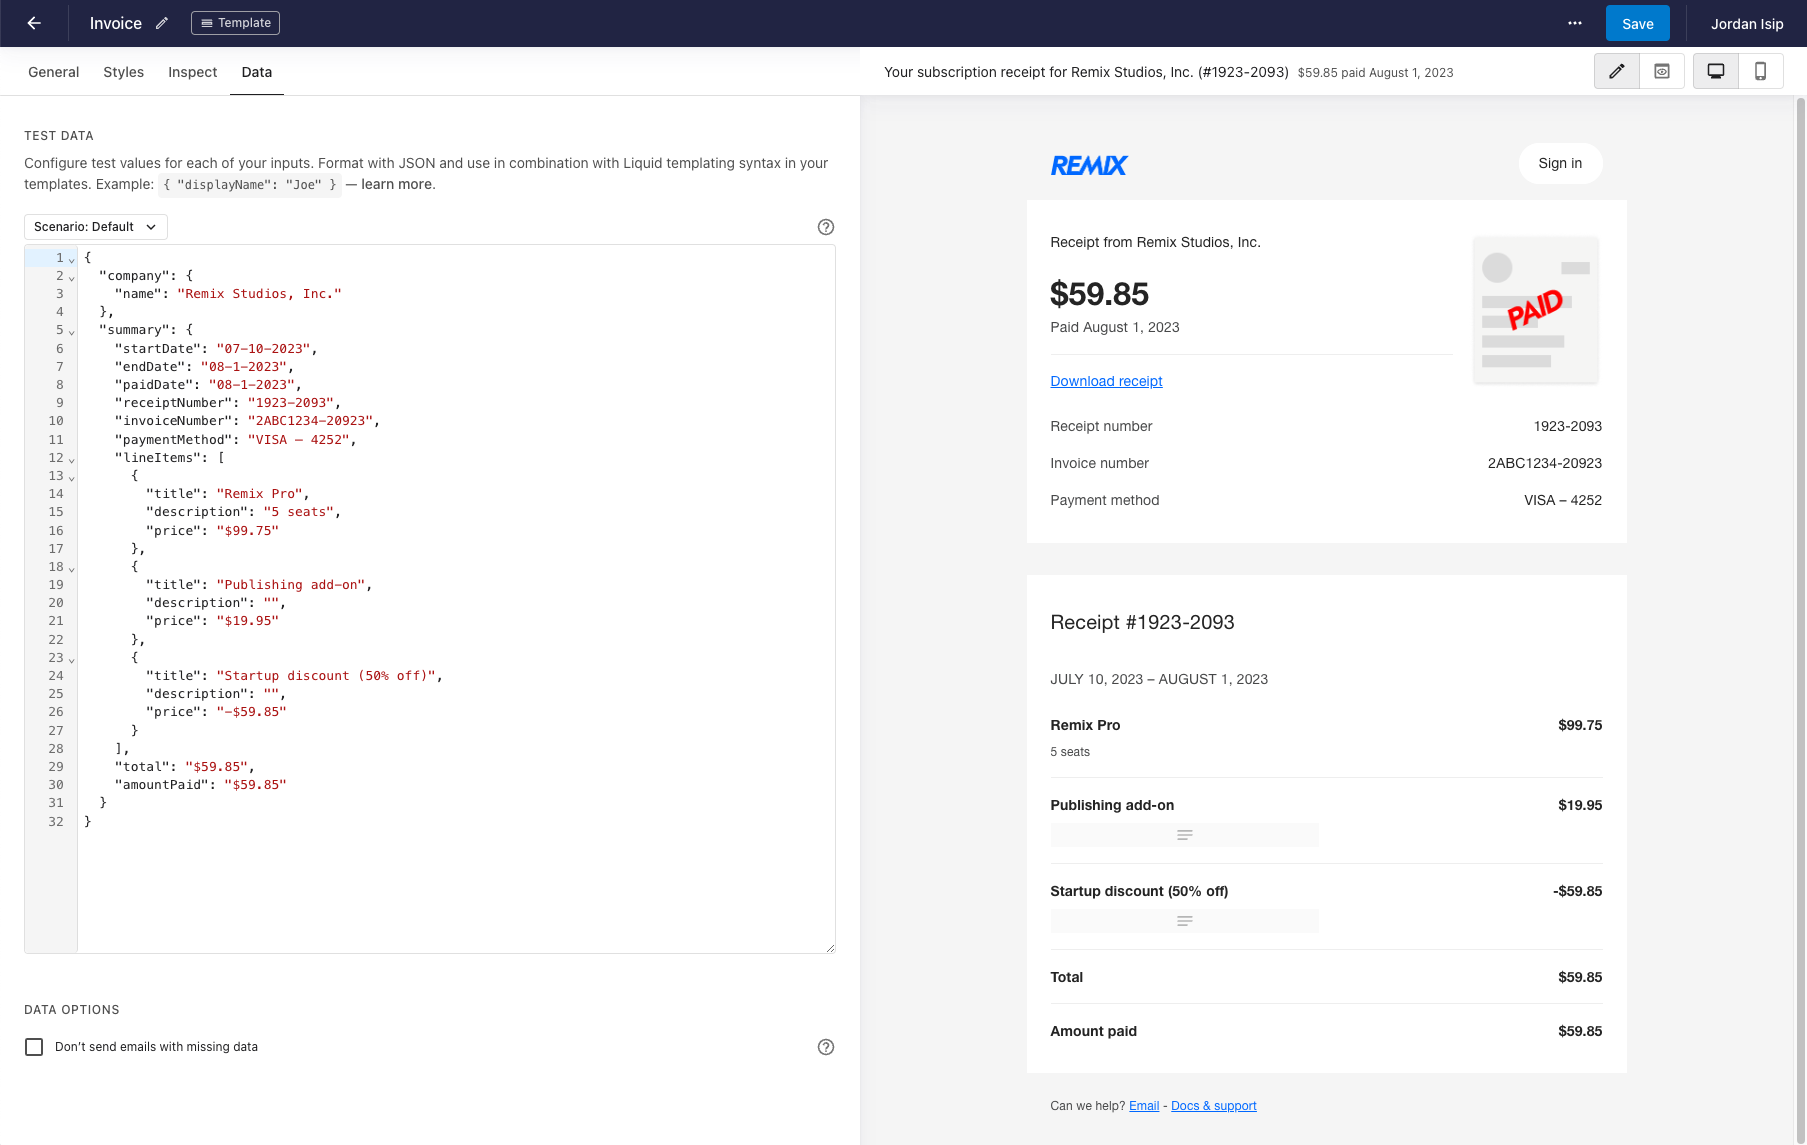The image size is (1807, 1145).
Task: Click the help icon above the JSON editor
Action: click(826, 227)
